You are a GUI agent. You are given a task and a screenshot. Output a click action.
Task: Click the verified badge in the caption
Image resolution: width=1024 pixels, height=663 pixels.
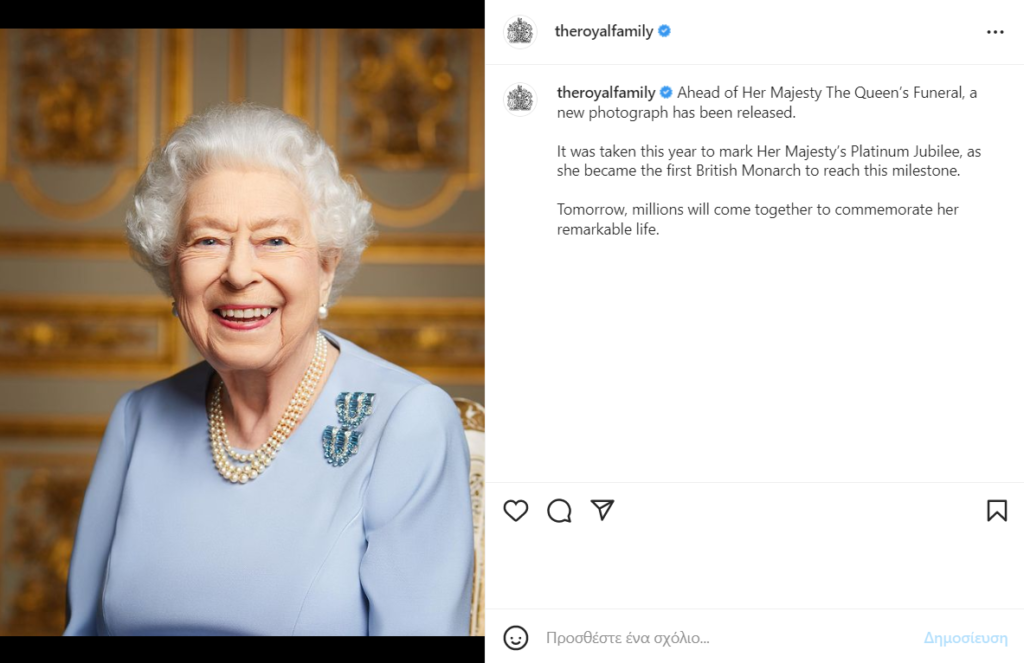[x=666, y=92]
